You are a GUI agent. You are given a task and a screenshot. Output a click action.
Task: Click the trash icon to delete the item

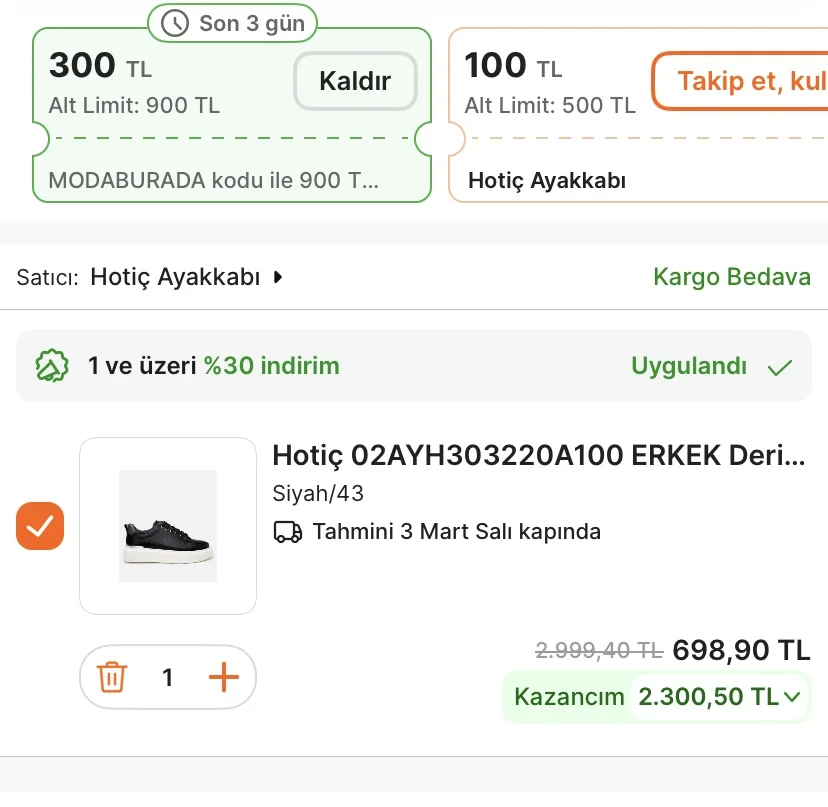click(112, 678)
